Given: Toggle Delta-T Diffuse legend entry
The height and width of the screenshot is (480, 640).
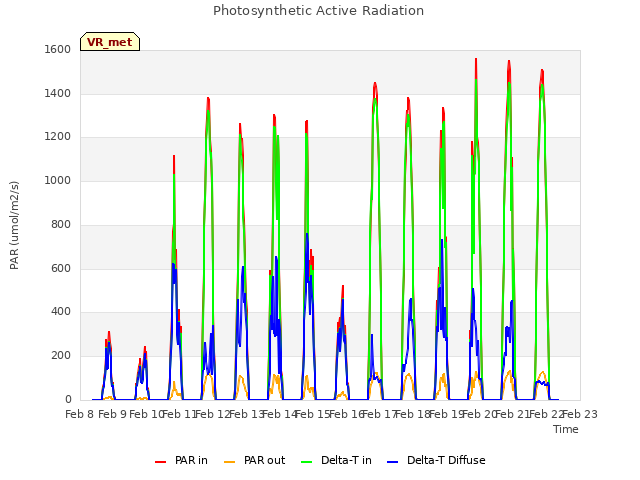Looking at the screenshot, I should pos(436,460).
